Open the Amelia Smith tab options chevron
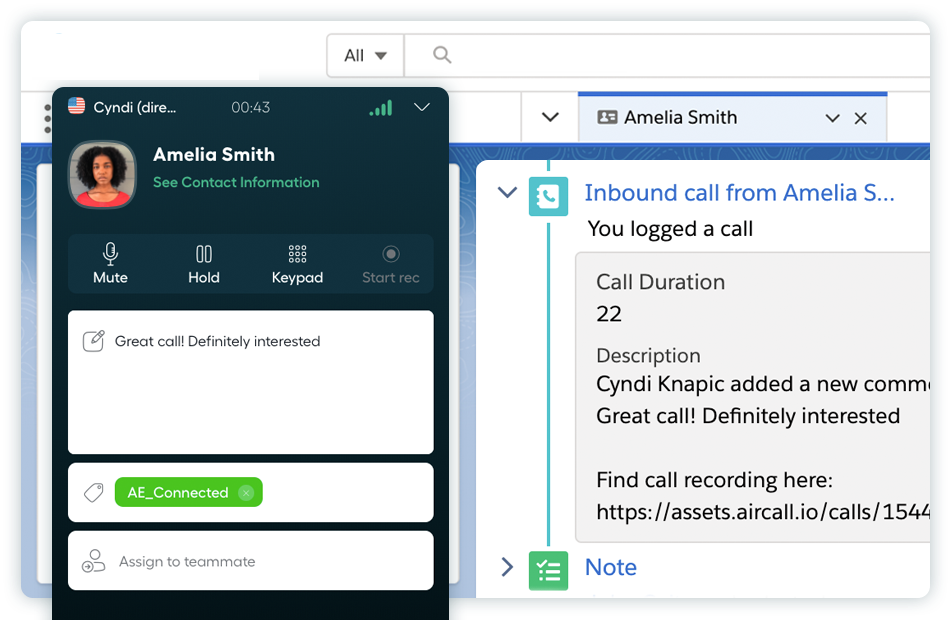 coord(832,118)
